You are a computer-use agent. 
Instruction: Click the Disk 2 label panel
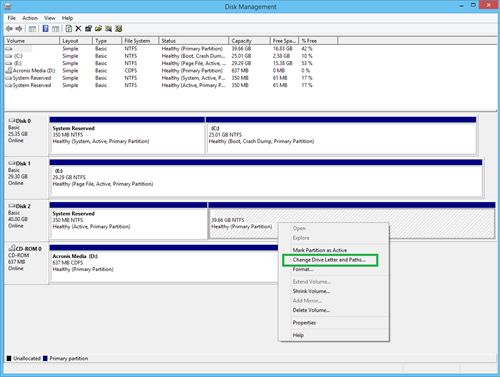click(27, 220)
